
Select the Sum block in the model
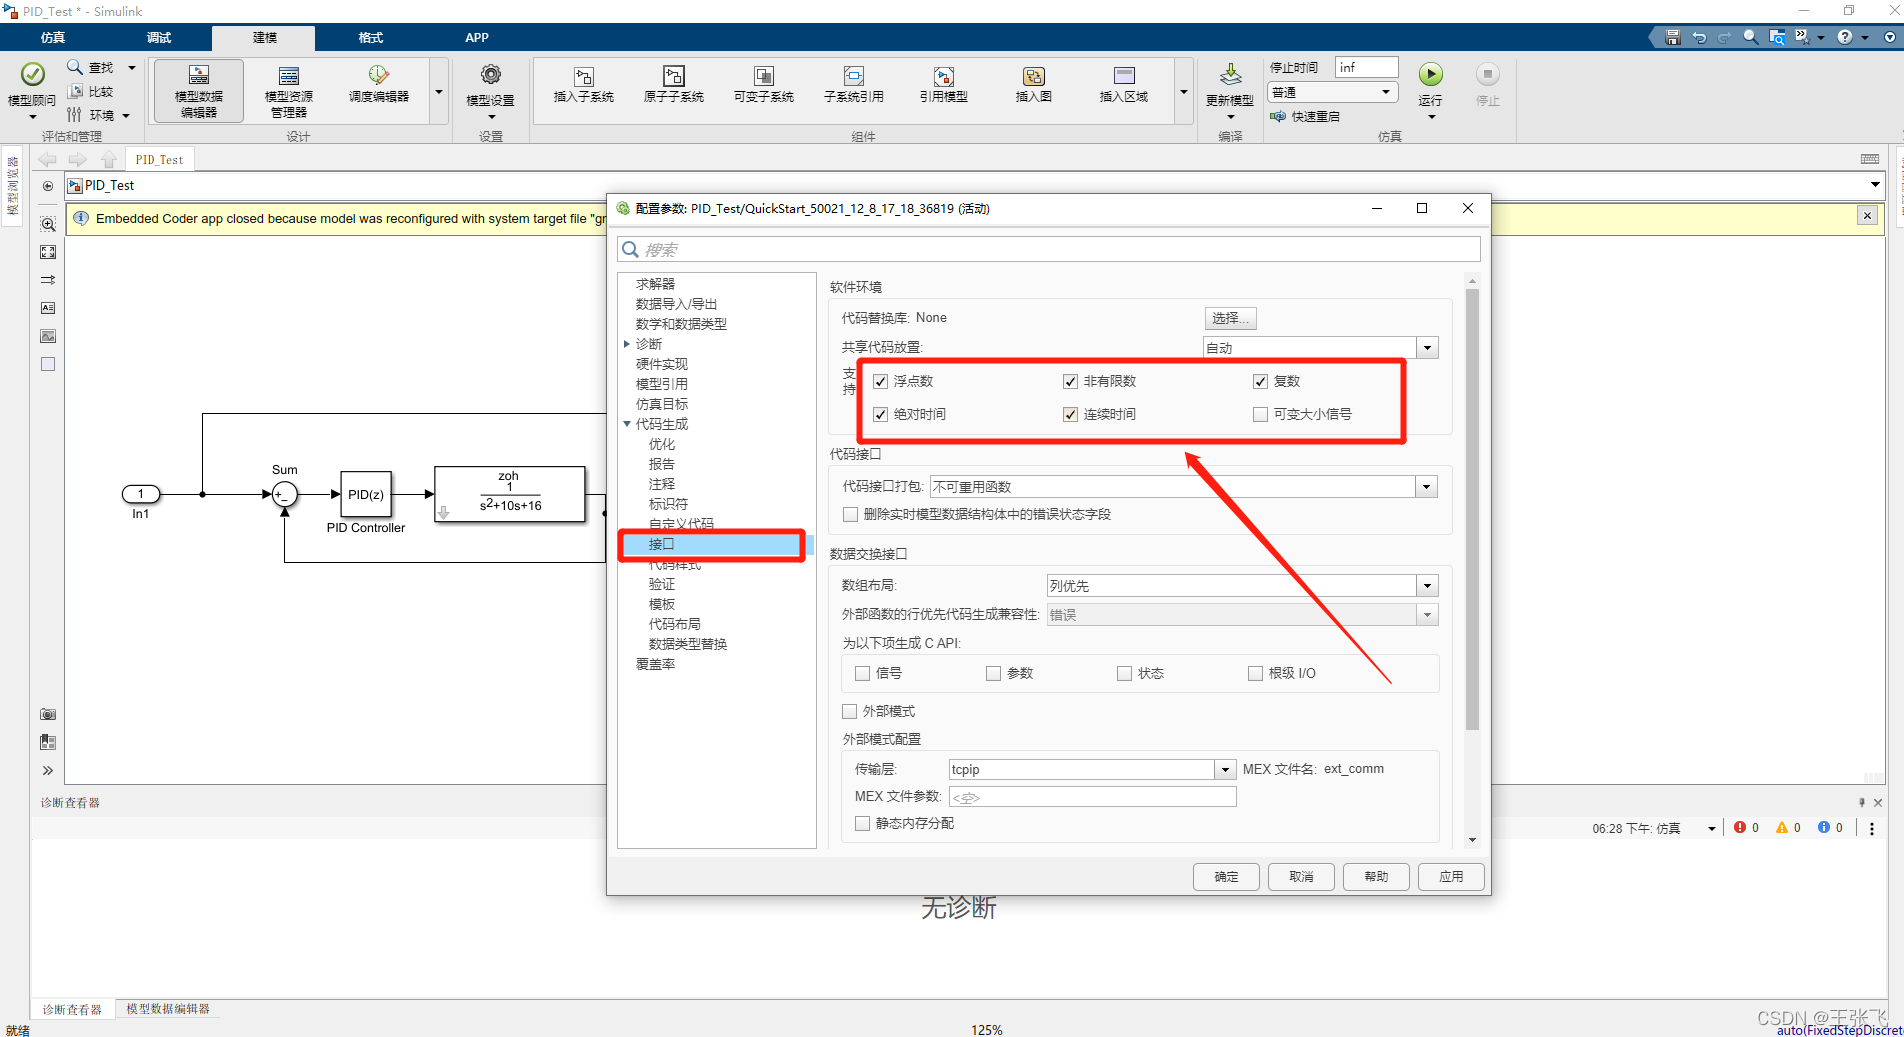[285, 494]
